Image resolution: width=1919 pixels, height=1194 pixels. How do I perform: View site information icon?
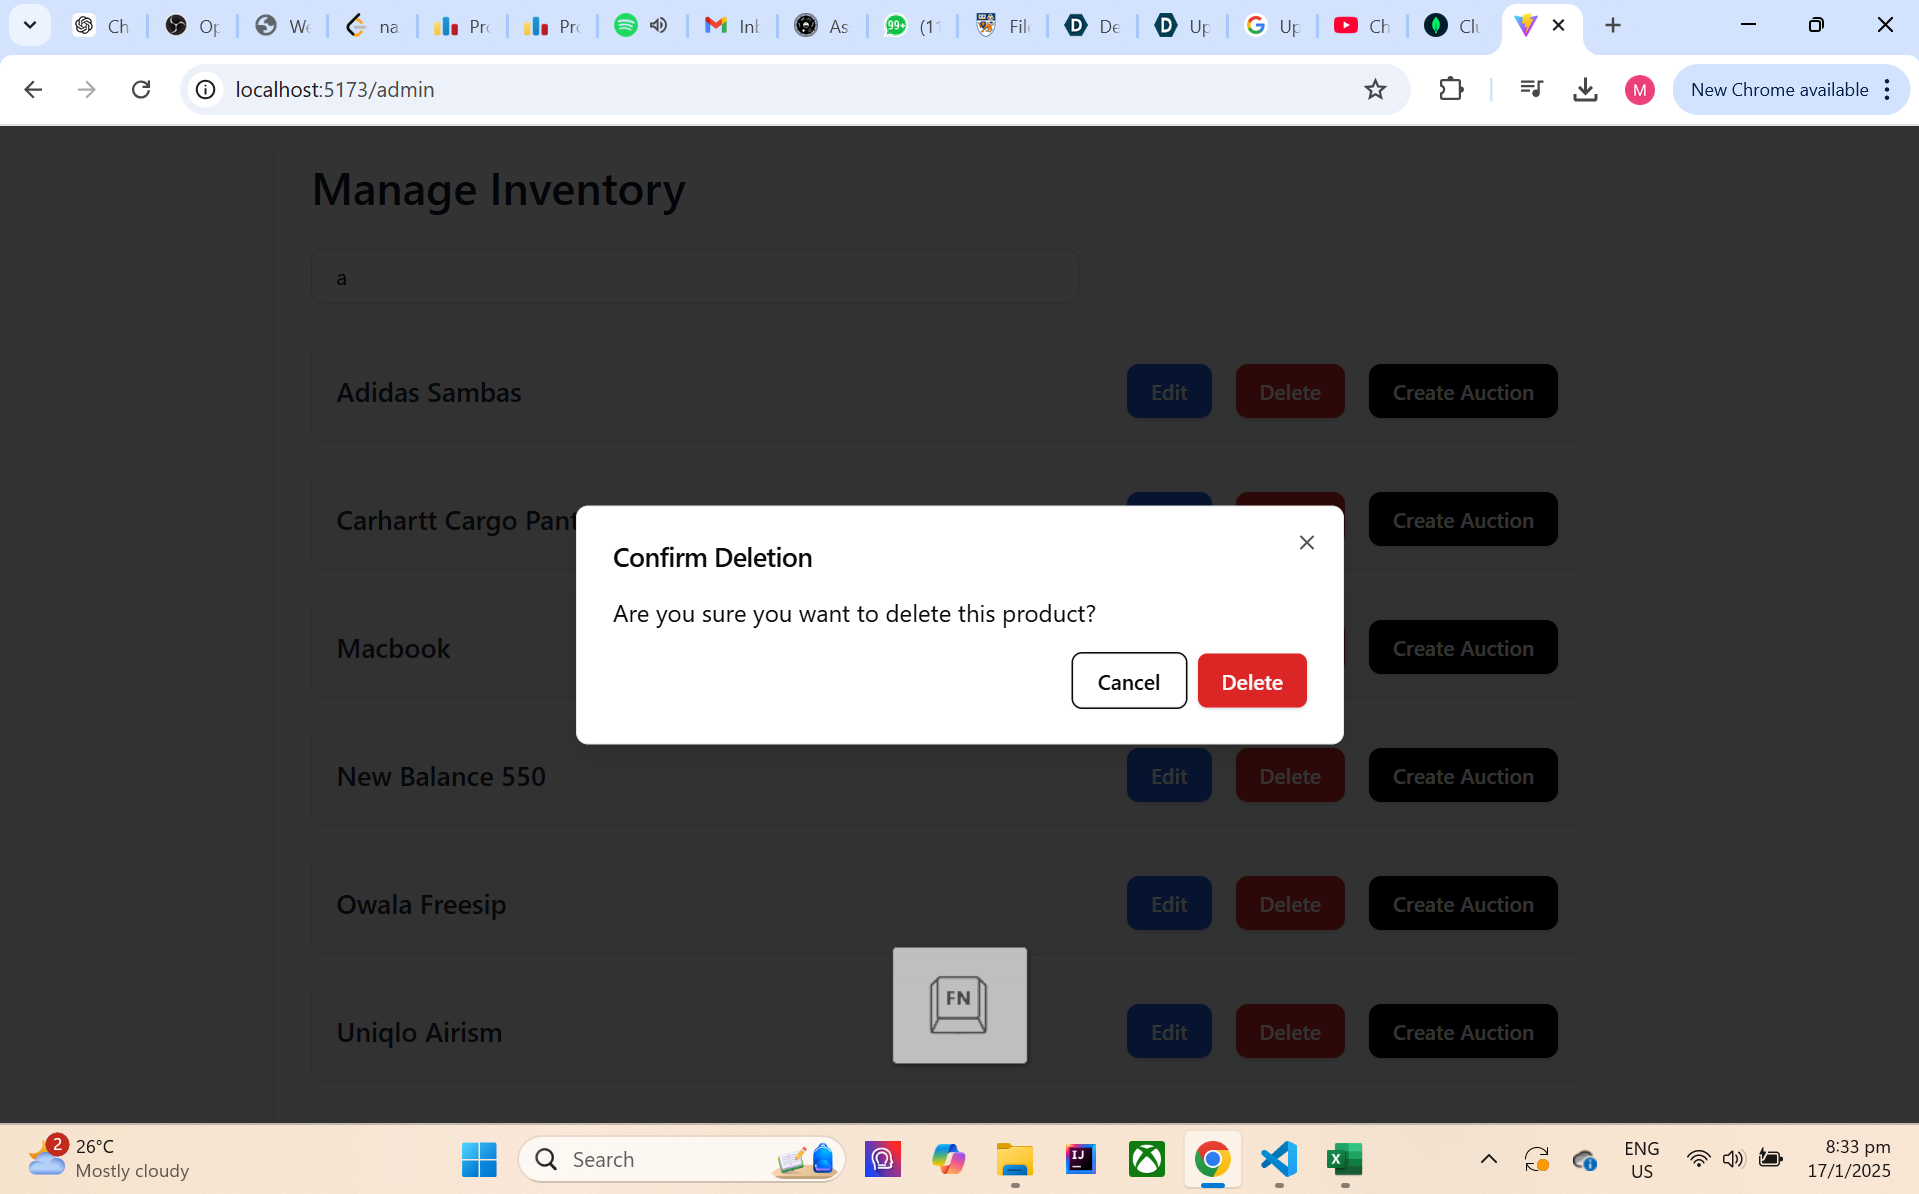pos(205,90)
